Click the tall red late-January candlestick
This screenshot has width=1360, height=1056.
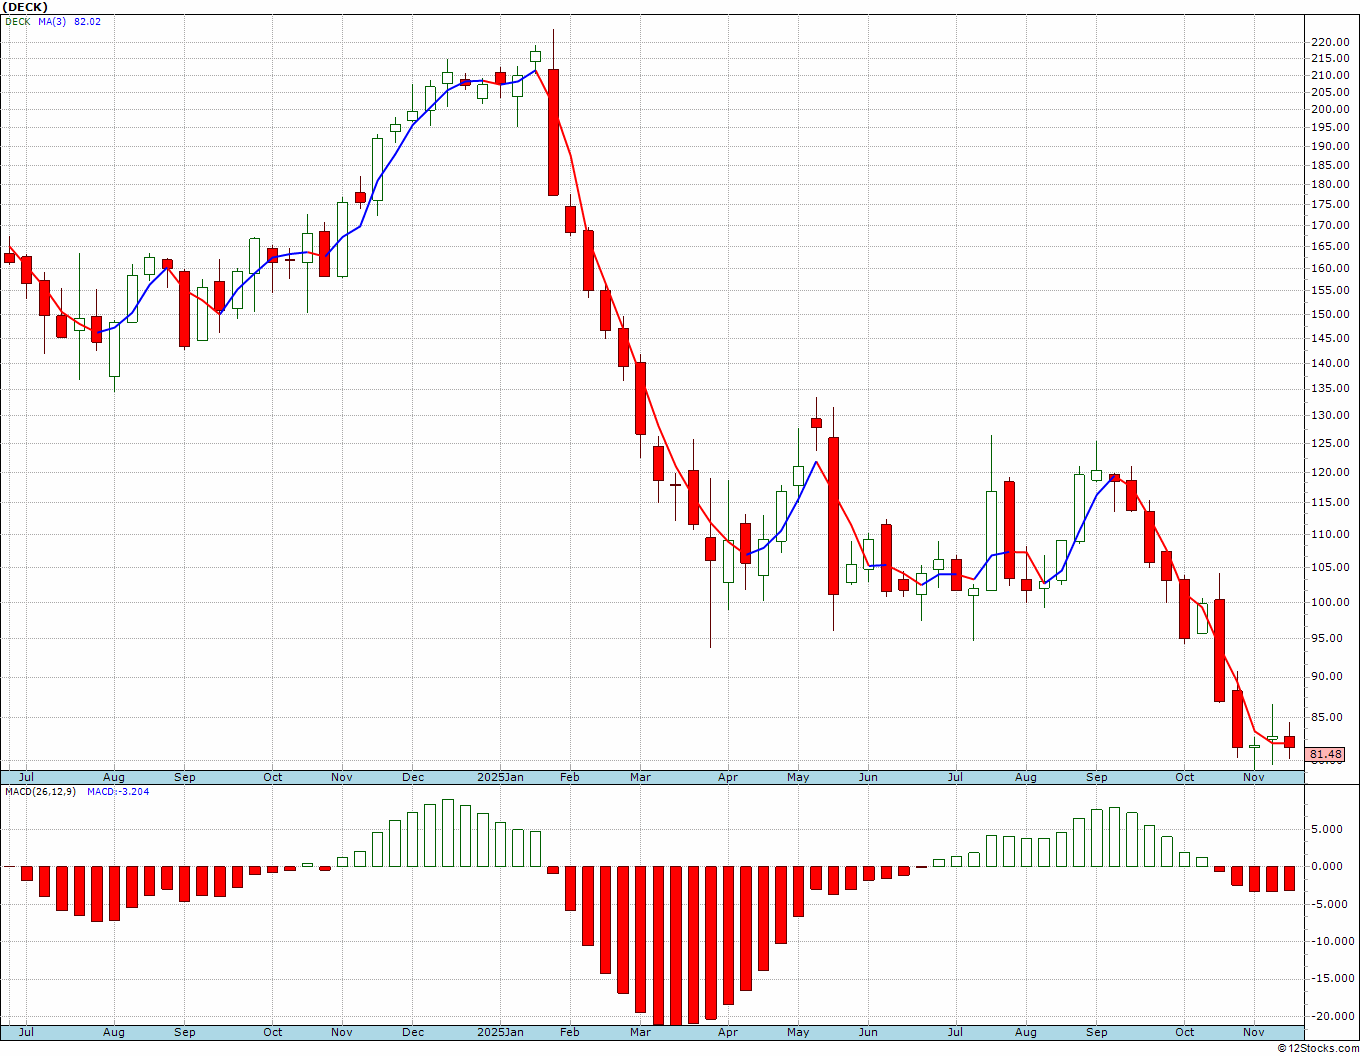tap(553, 132)
